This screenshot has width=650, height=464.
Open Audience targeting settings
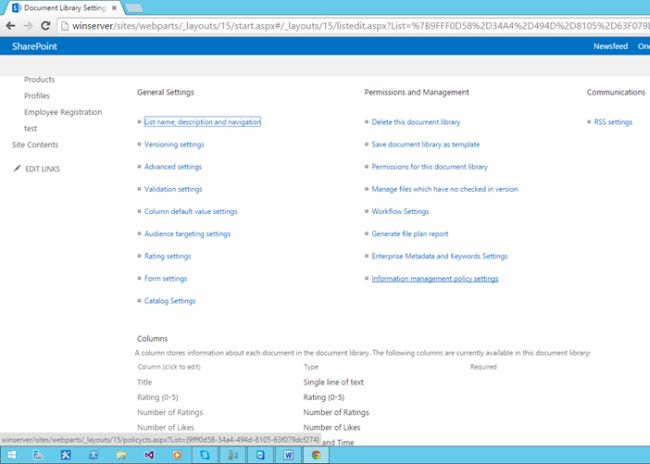pyautogui.click(x=187, y=234)
